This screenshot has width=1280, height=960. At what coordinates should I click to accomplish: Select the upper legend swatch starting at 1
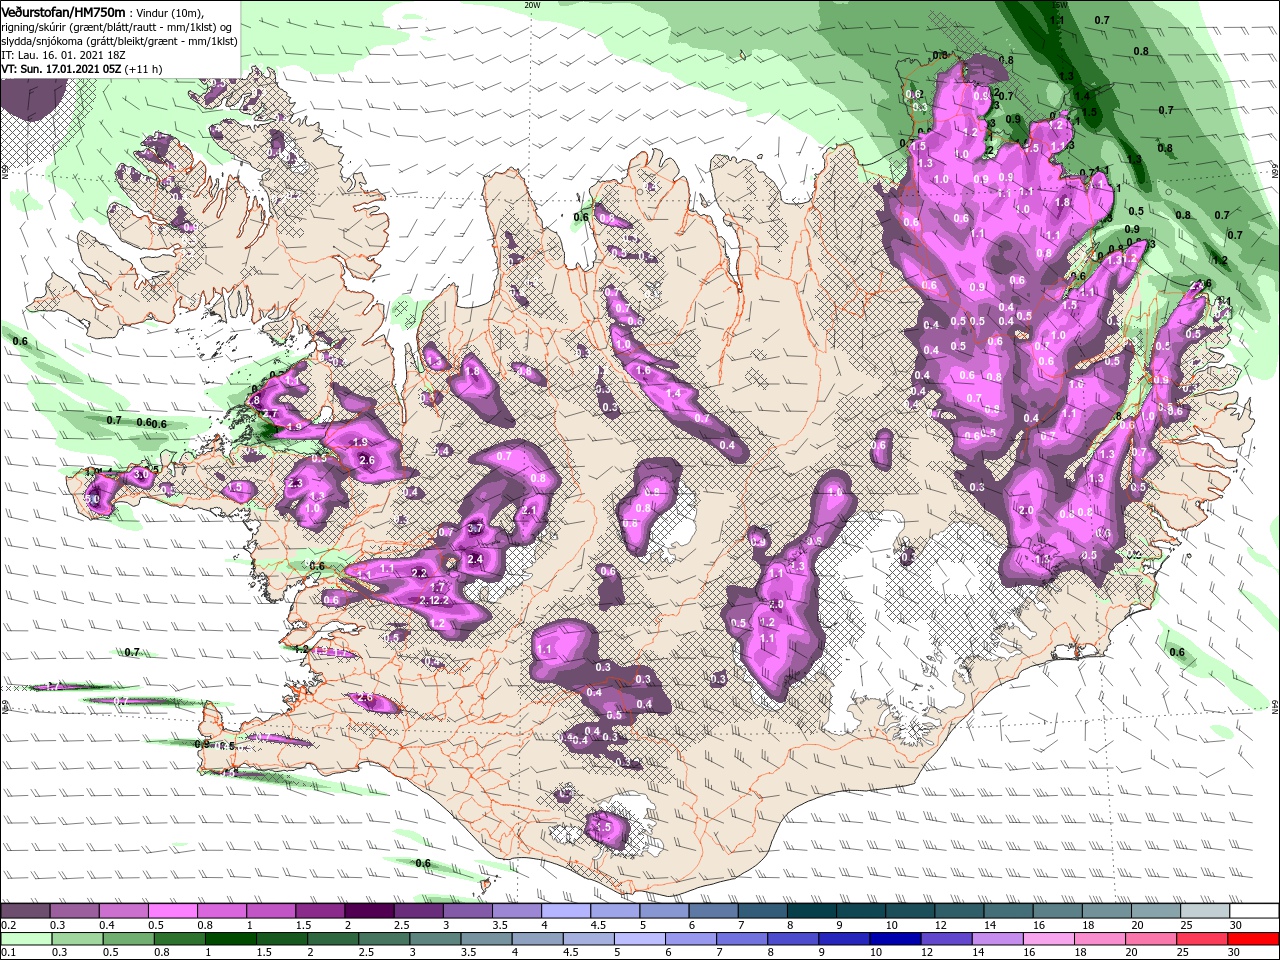(271, 911)
